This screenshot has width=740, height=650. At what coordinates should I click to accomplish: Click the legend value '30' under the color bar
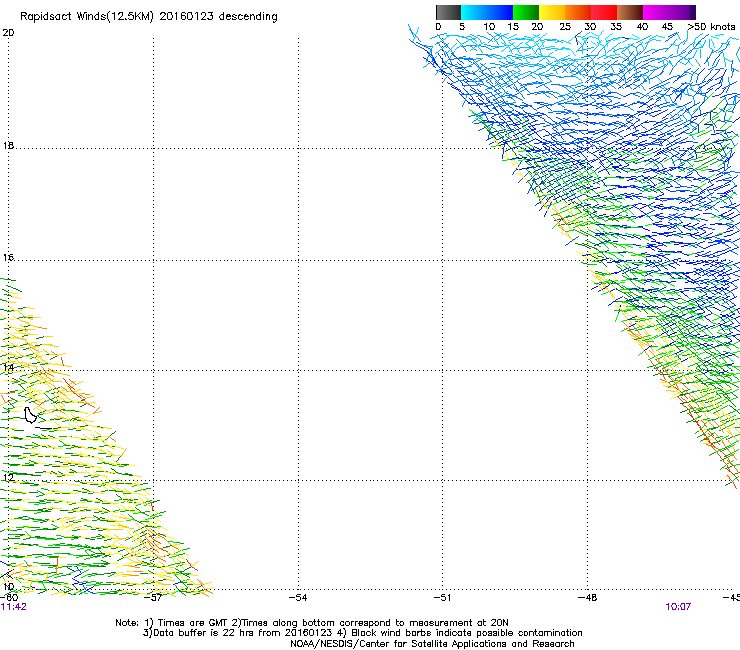coord(590,27)
